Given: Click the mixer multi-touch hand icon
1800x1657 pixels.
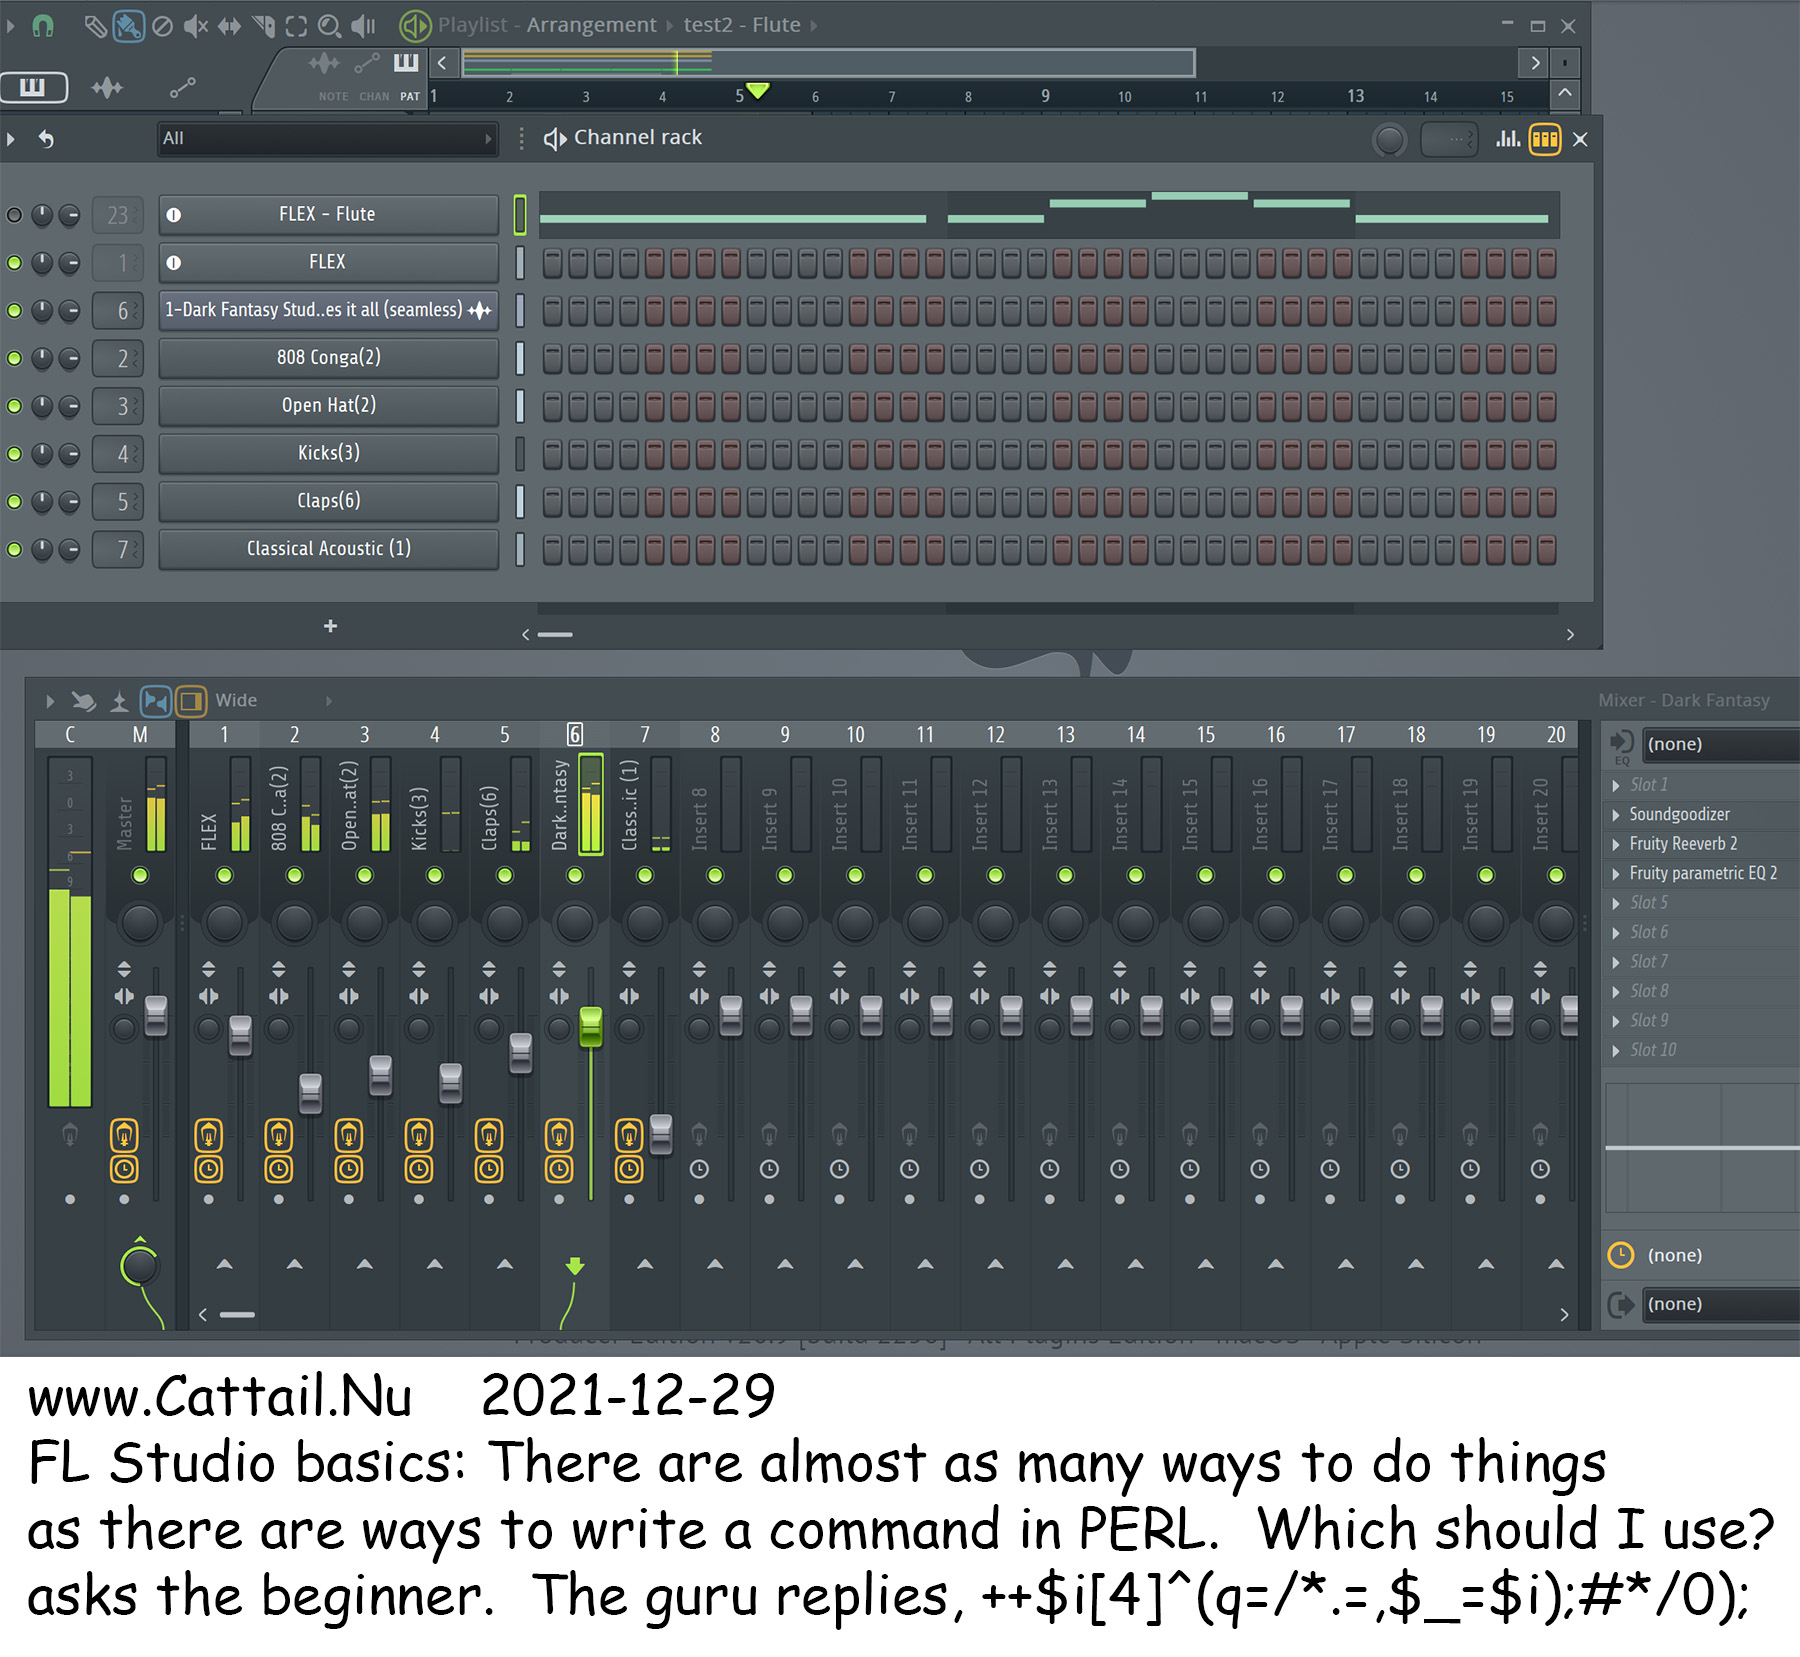Looking at the screenshot, I should pyautogui.click(x=84, y=701).
